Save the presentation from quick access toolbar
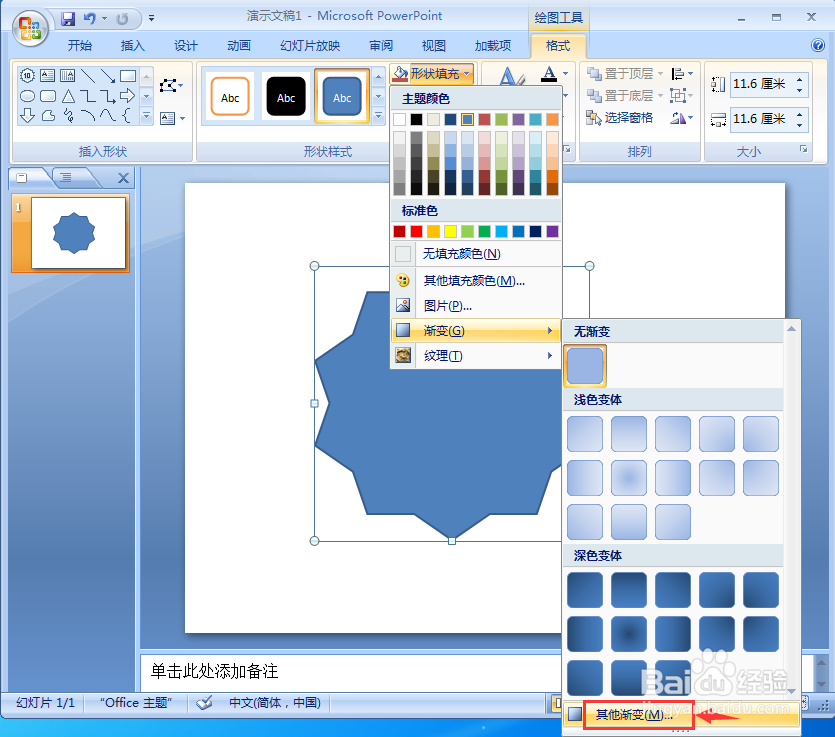 coord(68,19)
